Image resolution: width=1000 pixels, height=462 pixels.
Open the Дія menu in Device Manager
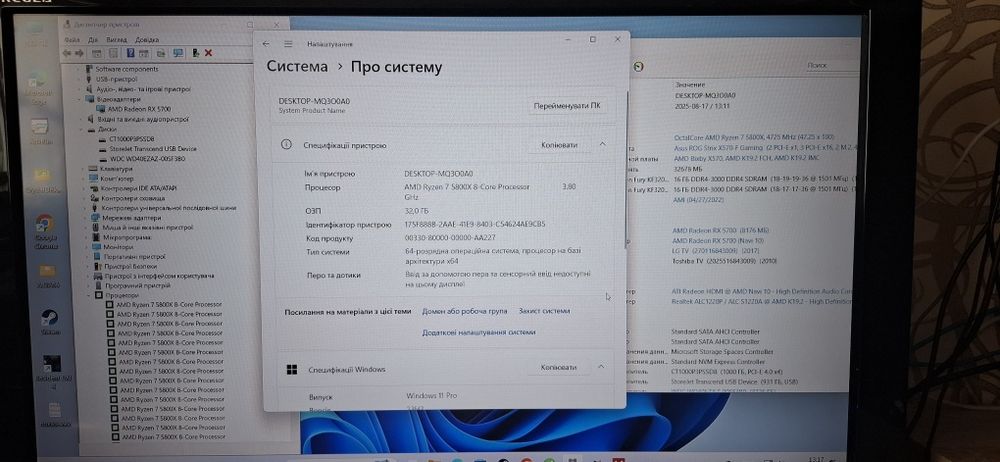(92, 40)
